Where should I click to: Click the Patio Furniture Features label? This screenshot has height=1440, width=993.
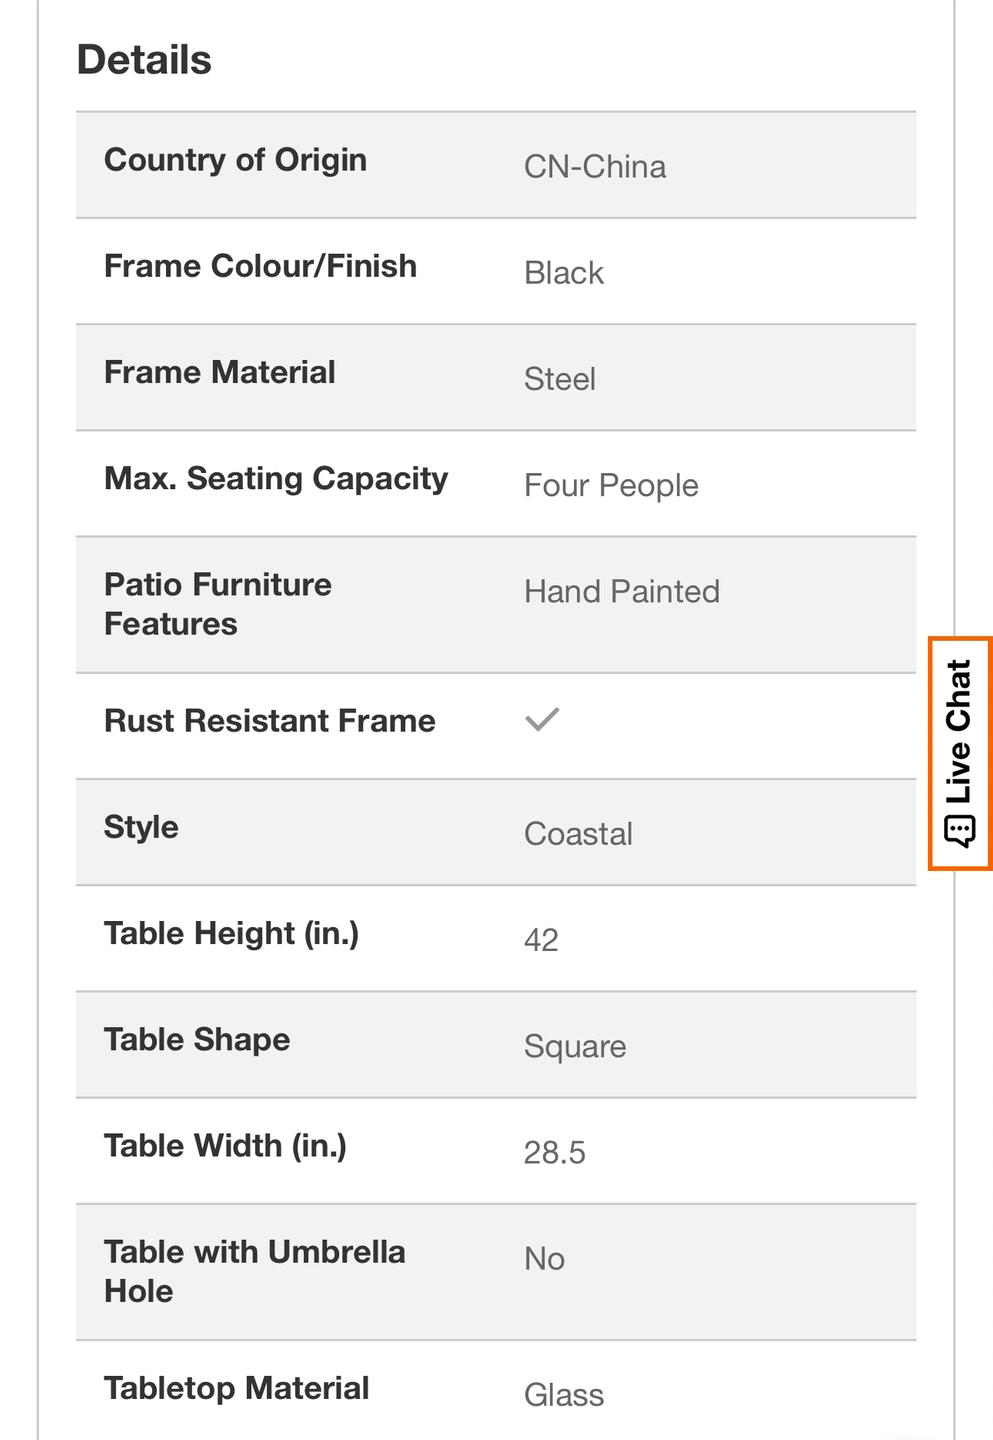[218, 604]
